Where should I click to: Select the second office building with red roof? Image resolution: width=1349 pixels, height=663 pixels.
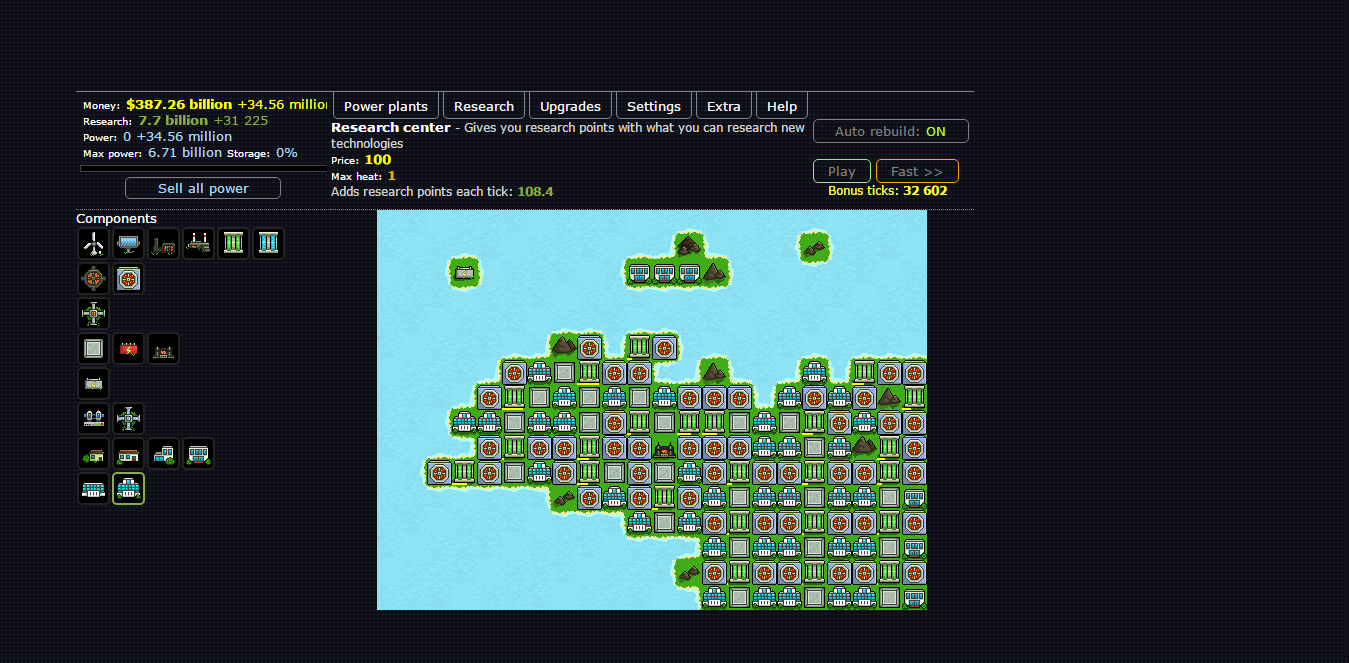[x=128, y=453]
